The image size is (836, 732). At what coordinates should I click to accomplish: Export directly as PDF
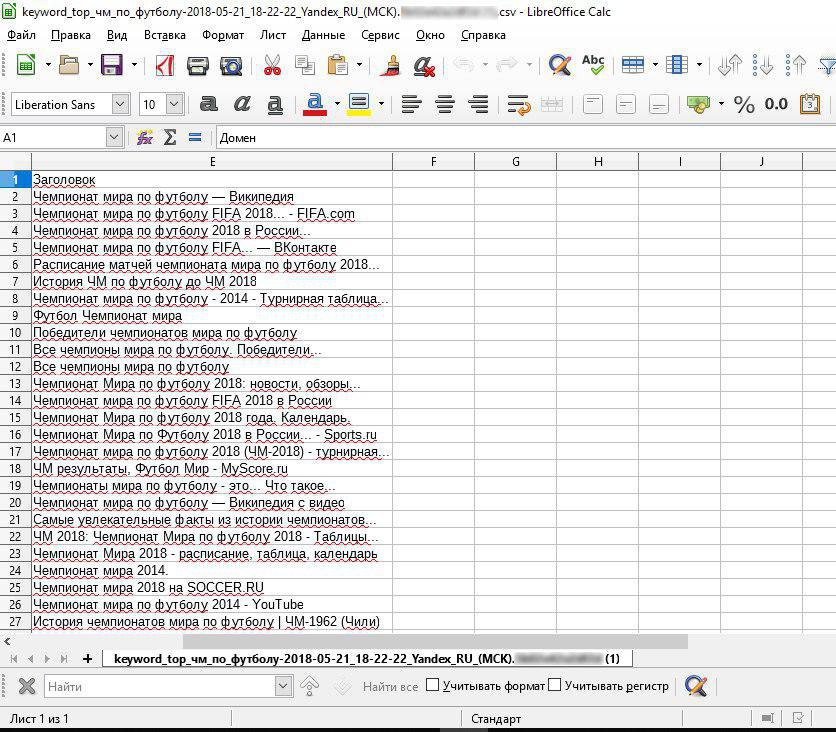point(165,66)
